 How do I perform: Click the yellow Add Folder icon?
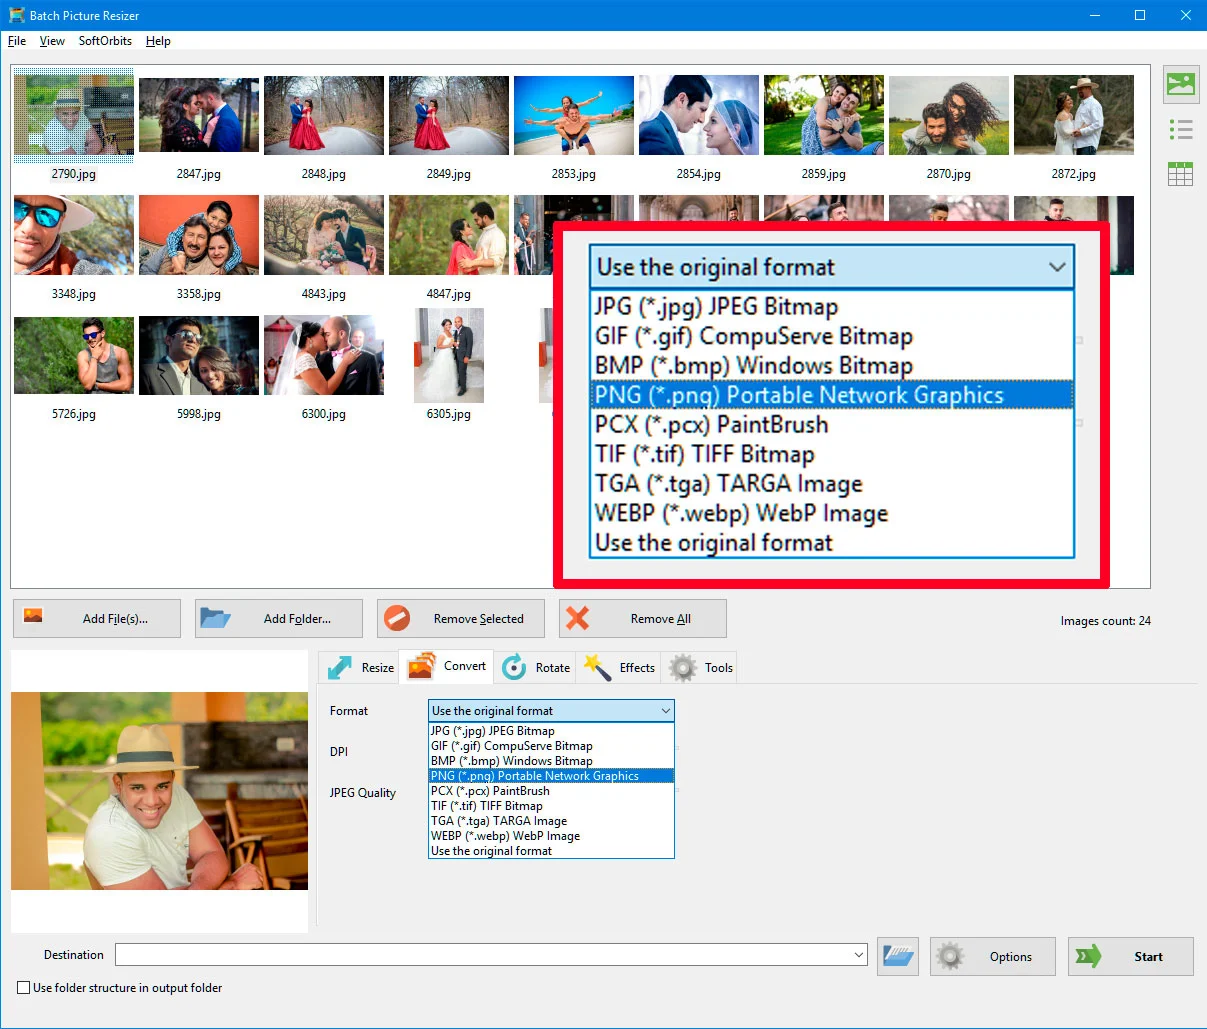pyautogui.click(x=215, y=617)
